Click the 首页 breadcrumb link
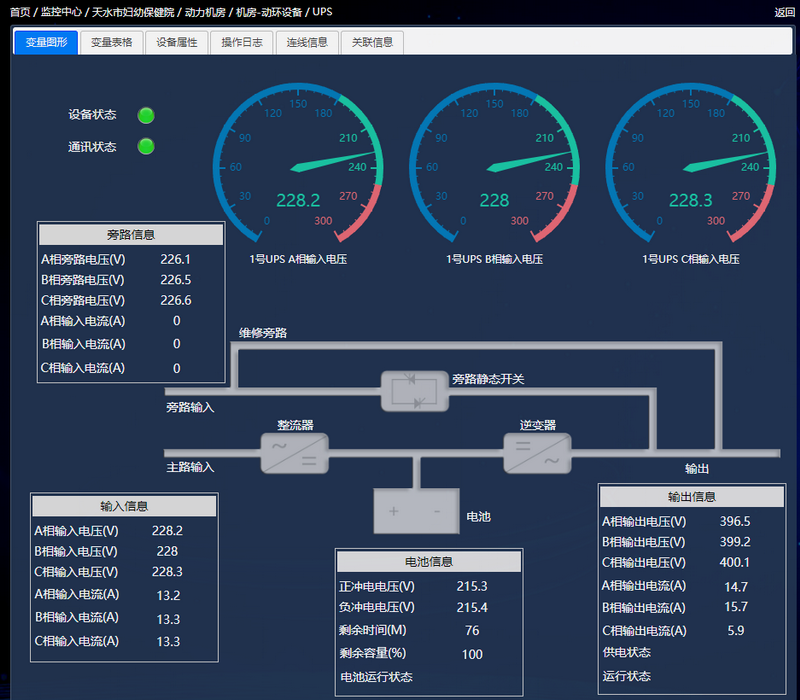The height and width of the screenshot is (700, 800). [20, 12]
